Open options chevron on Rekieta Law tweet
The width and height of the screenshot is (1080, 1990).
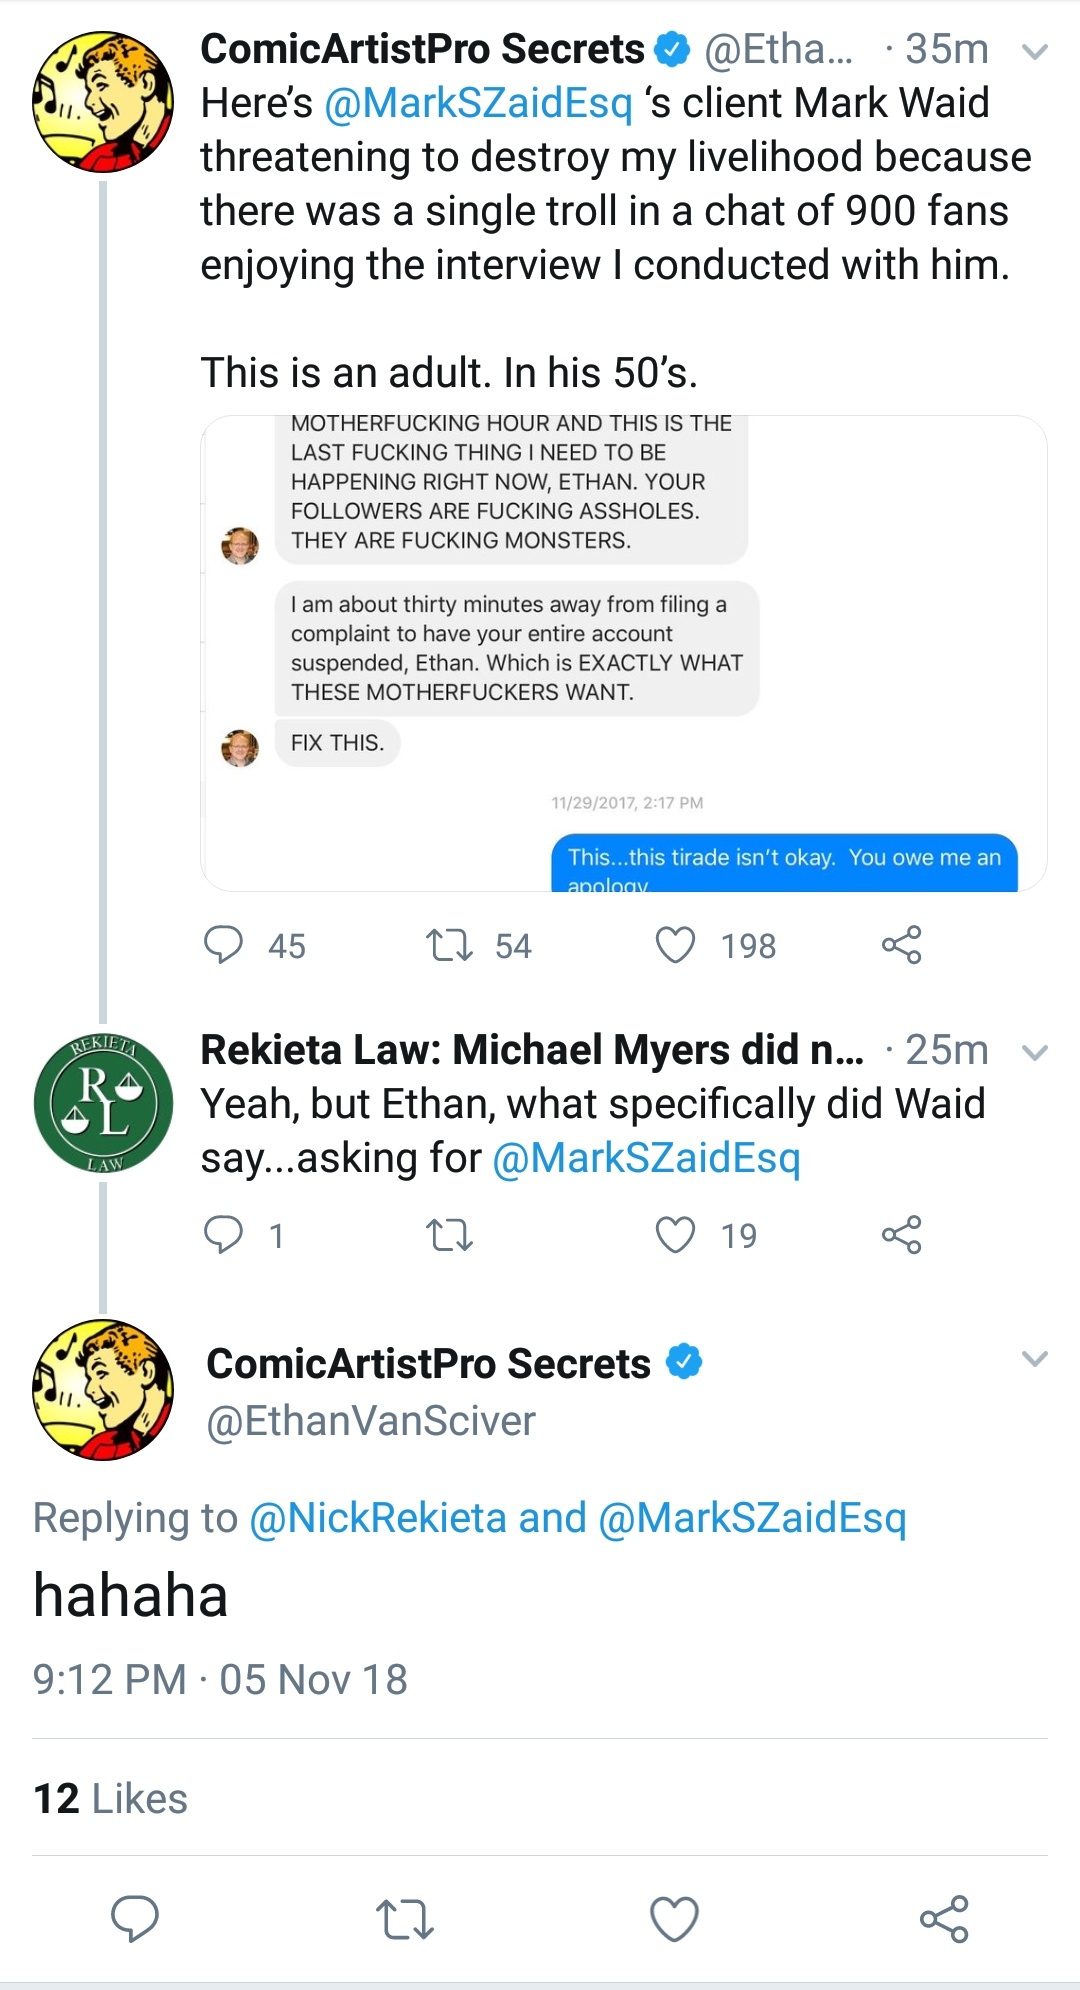1035,1052
